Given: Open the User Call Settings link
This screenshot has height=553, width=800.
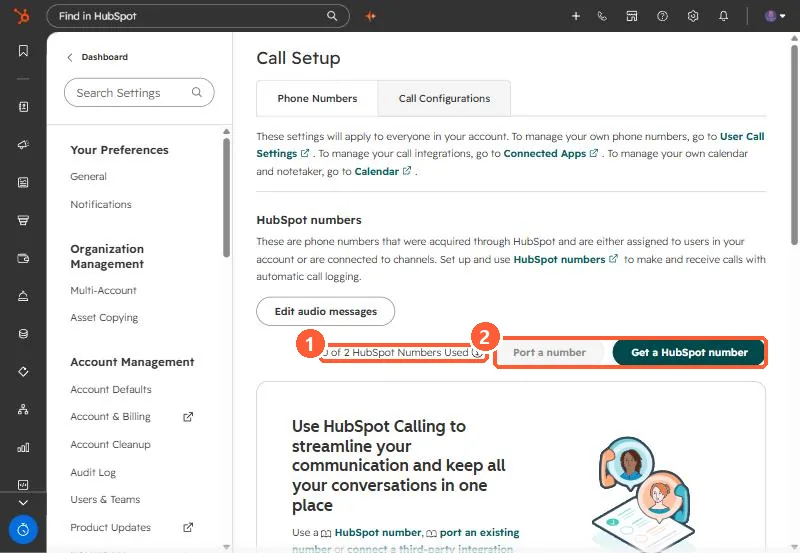Looking at the screenshot, I should point(741,136).
